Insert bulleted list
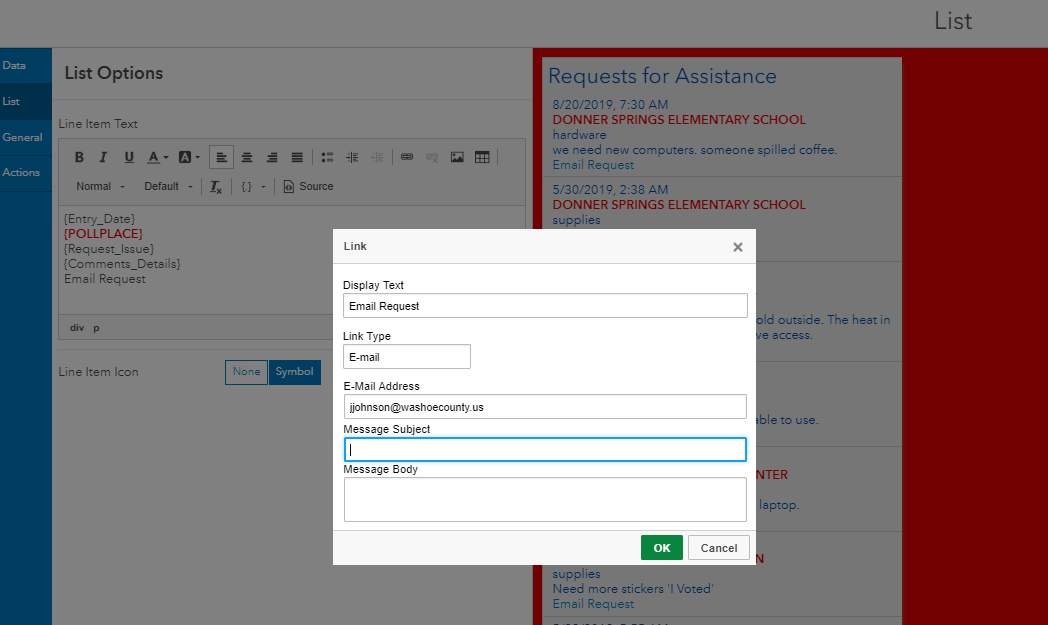This screenshot has height=625, width=1048. click(327, 157)
